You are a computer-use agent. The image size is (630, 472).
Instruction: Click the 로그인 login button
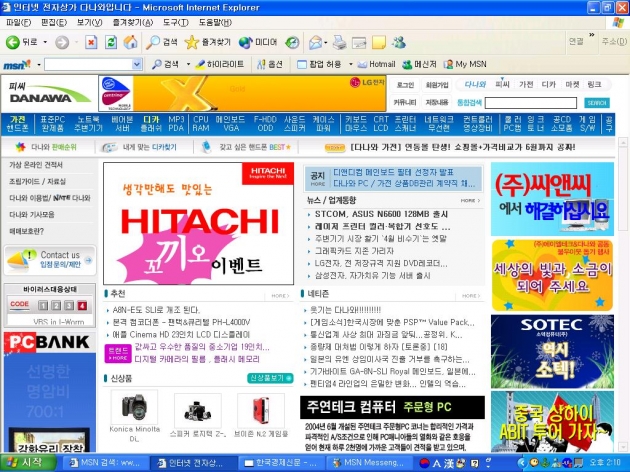click(x=405, y=85)
